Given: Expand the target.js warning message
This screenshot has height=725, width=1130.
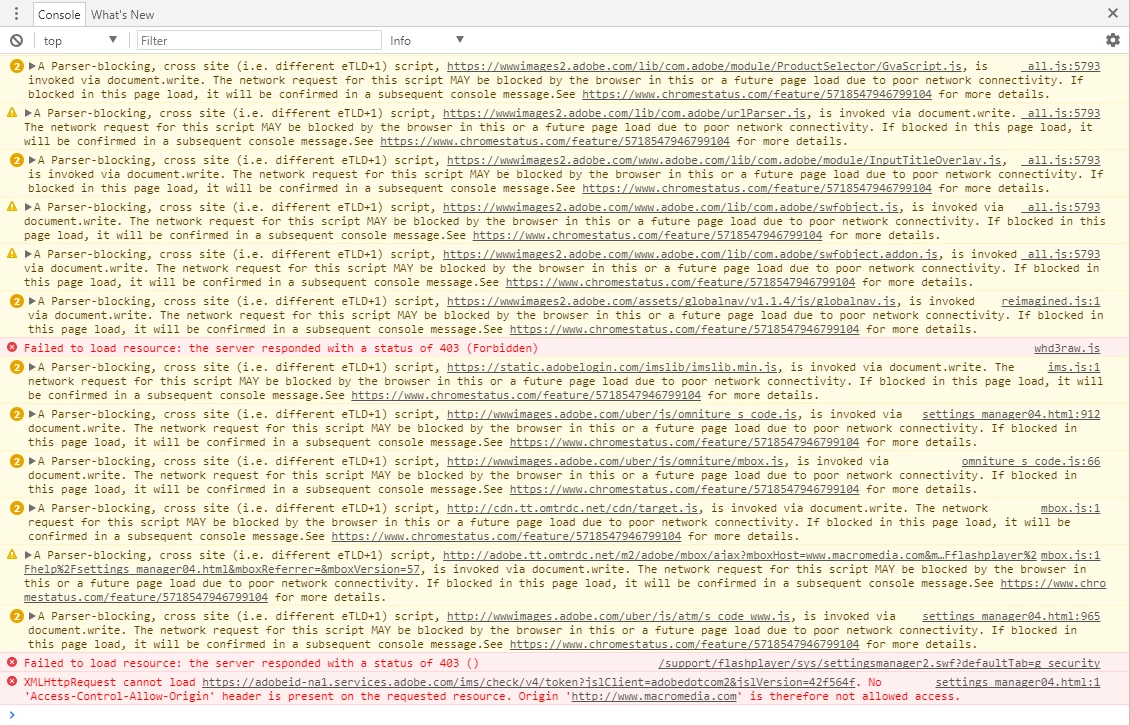Looking at the screenshot, I should tap(32, 508).
